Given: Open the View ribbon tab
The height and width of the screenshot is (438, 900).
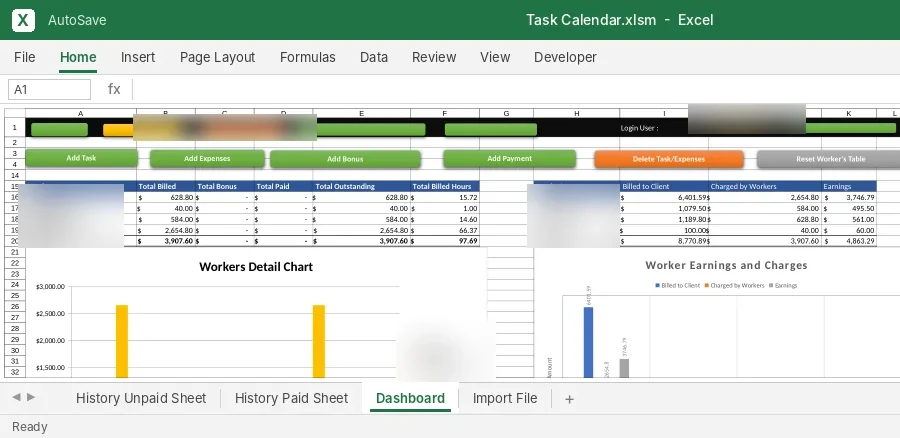Looking at the screenshot, I should [x=495, y=57].
